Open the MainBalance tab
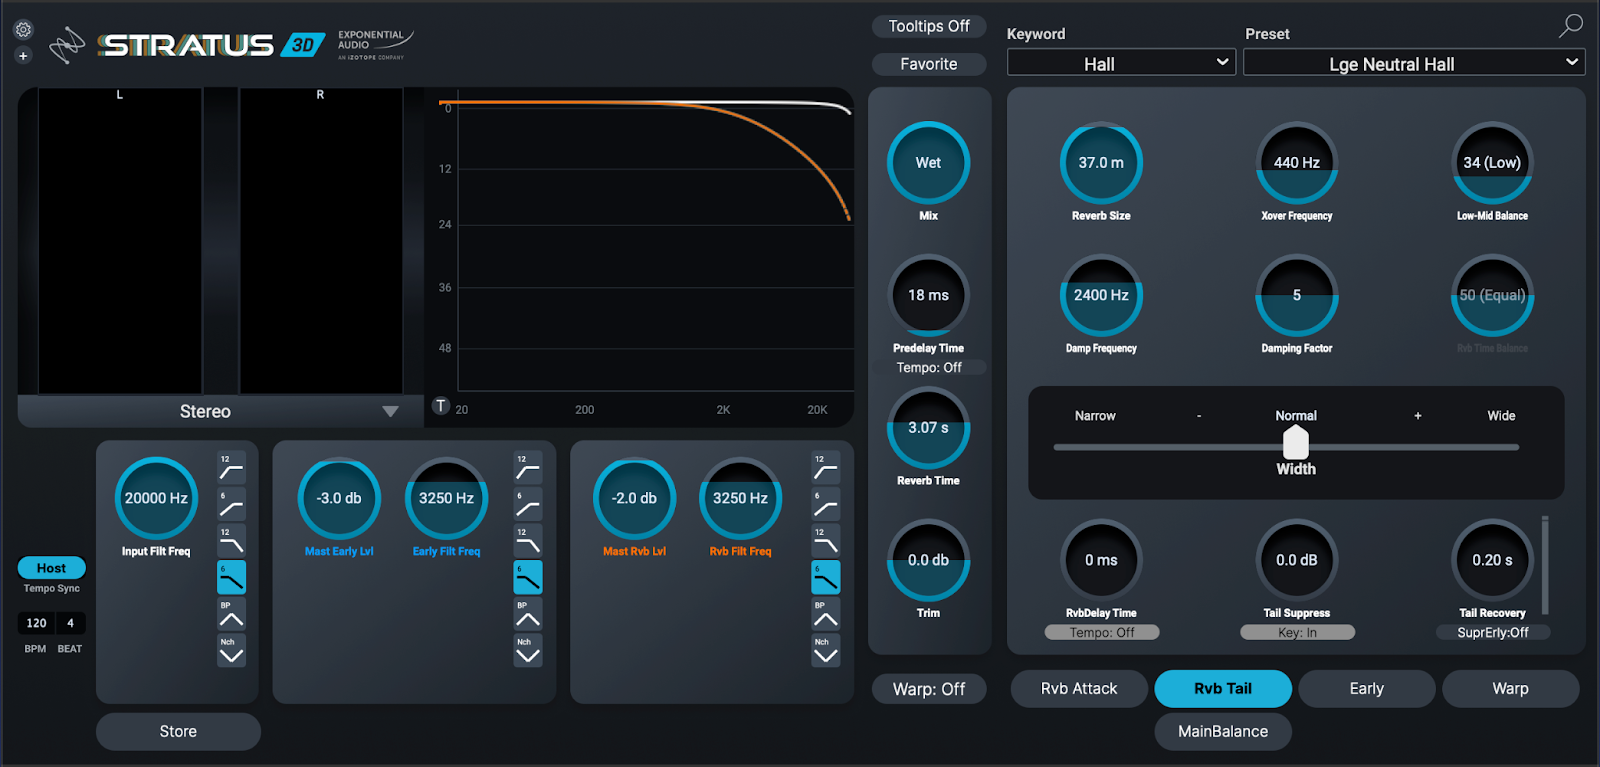Viewport: 1600px width, 767px height. 1222,731
